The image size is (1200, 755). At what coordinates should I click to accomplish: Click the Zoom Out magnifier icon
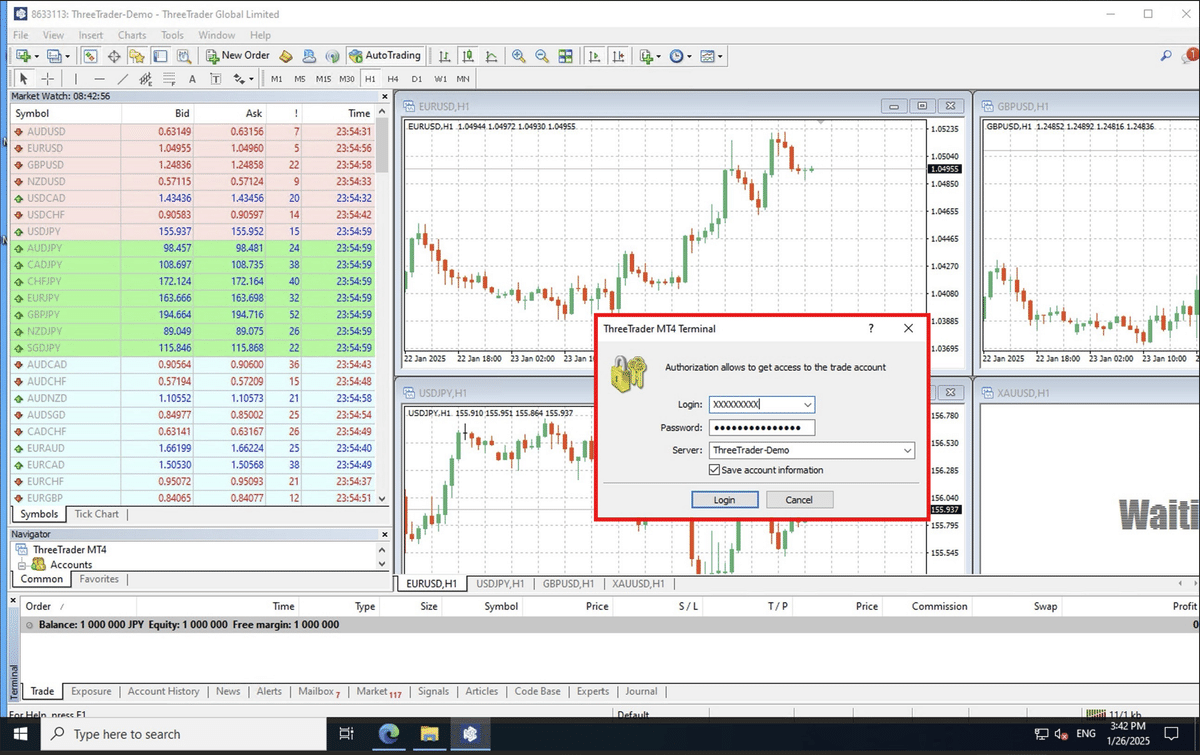click(542, 56)
